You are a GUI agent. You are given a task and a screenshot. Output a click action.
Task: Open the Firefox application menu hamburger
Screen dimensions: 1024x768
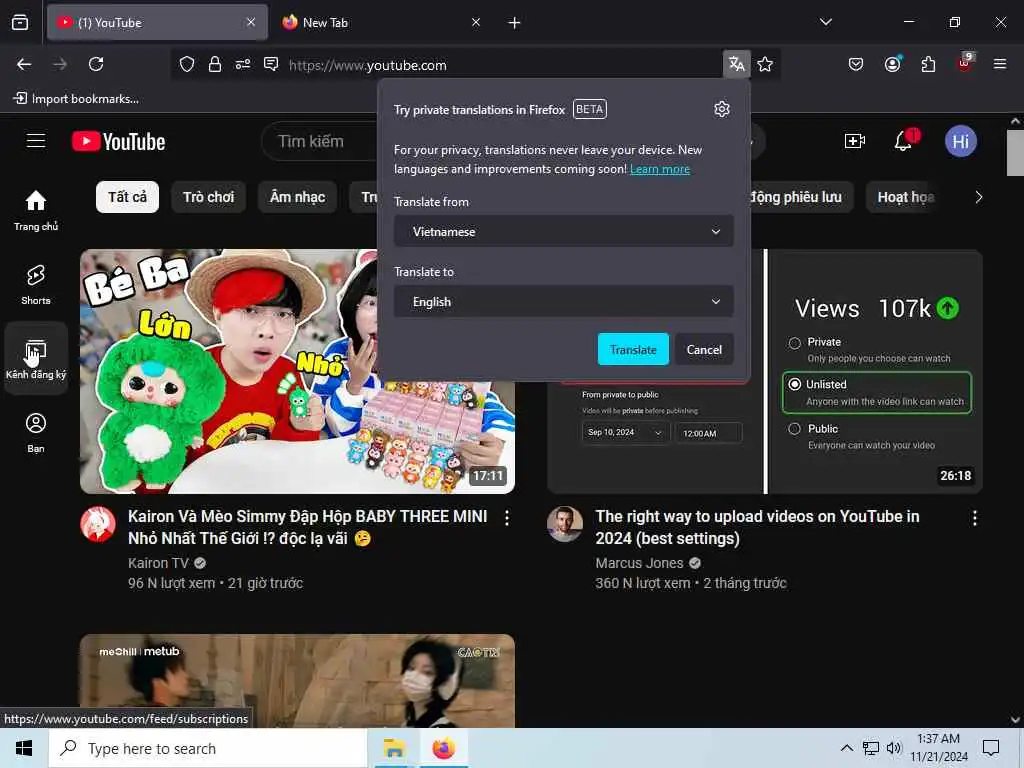click(x=1000, y=64)
